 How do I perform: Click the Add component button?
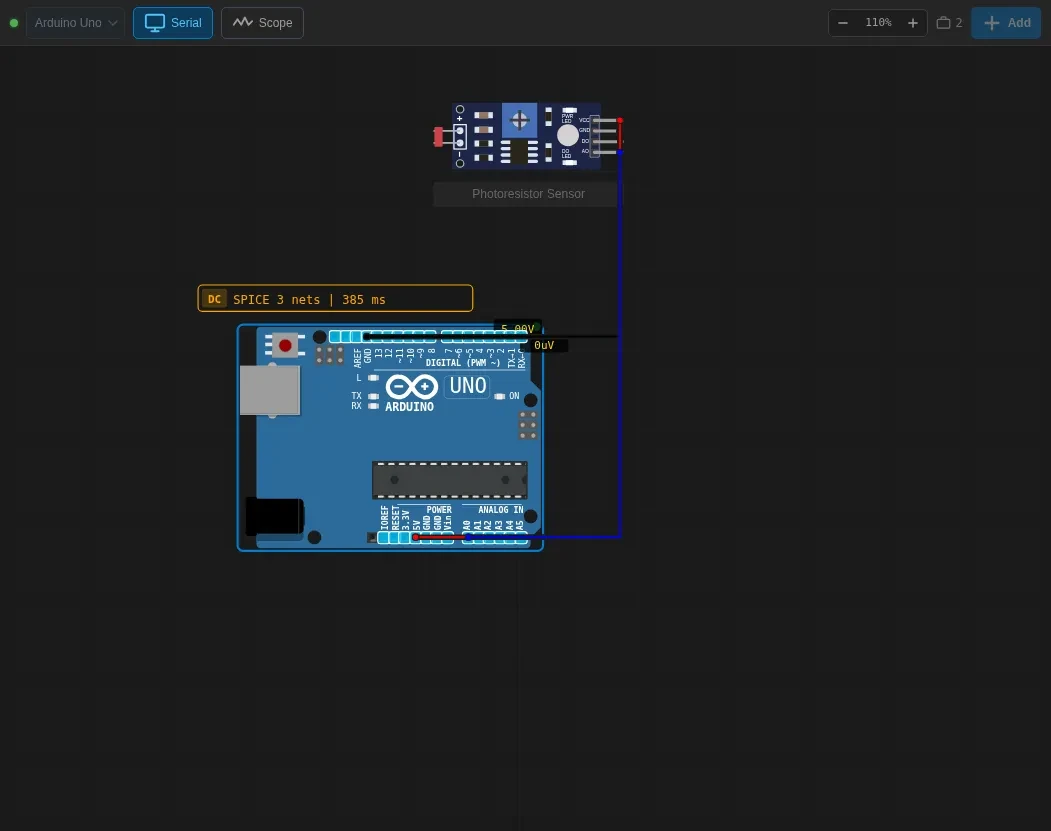coord(1006,23)
